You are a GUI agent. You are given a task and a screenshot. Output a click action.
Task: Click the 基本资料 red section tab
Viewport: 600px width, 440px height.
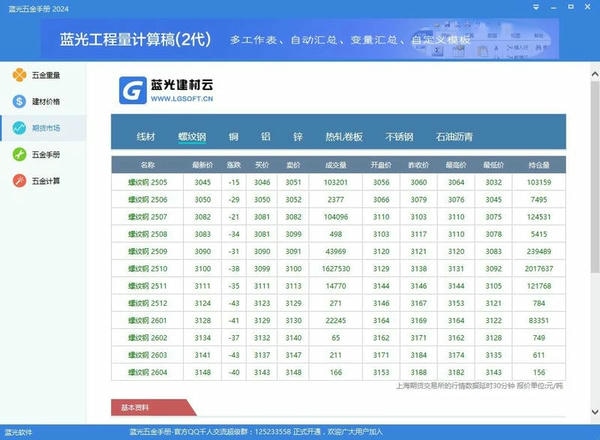tap(153, 407)
